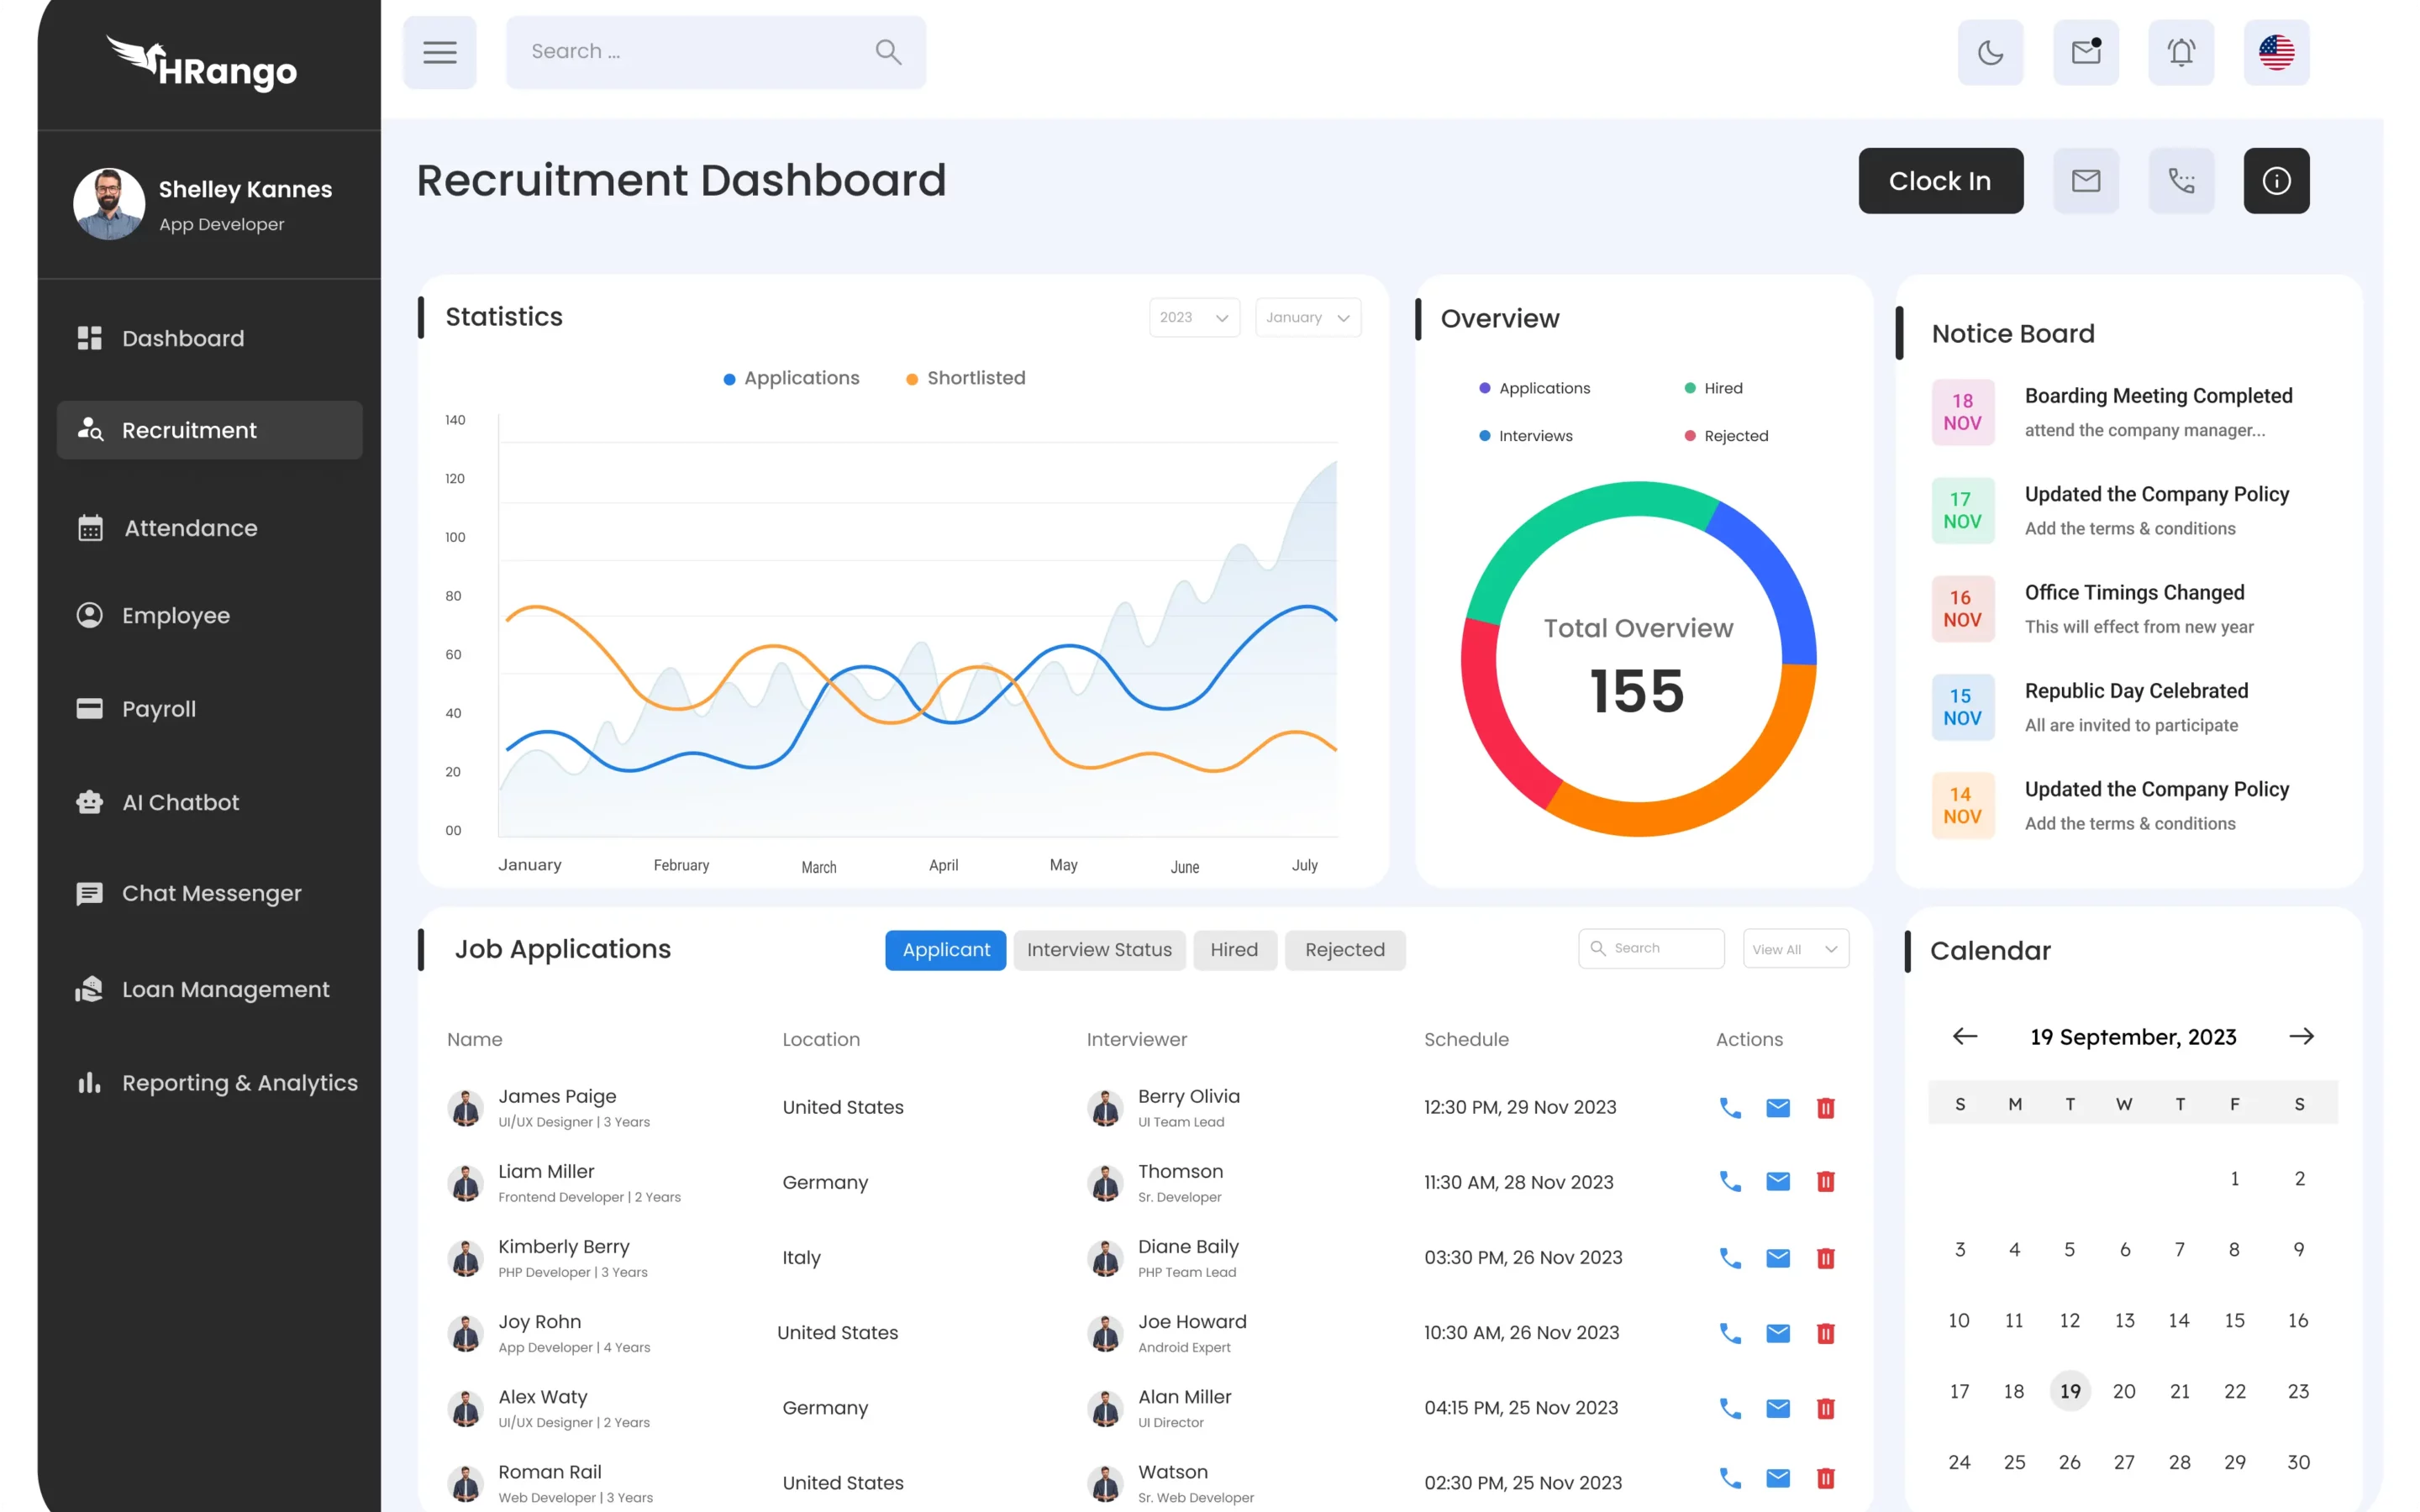Click the Job Applications search field
The height and width of the screenshot is (1512, 2420).
pos(1660,948)
